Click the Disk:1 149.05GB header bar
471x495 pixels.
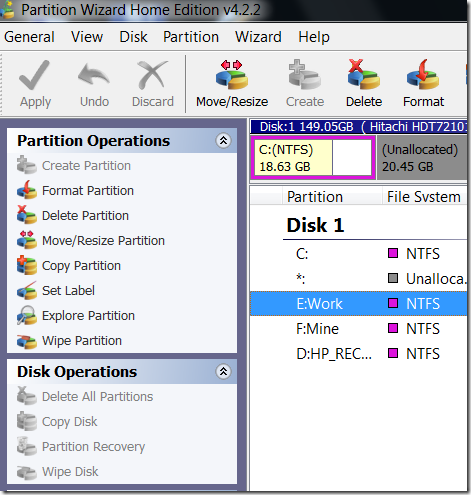coord(359,127)
